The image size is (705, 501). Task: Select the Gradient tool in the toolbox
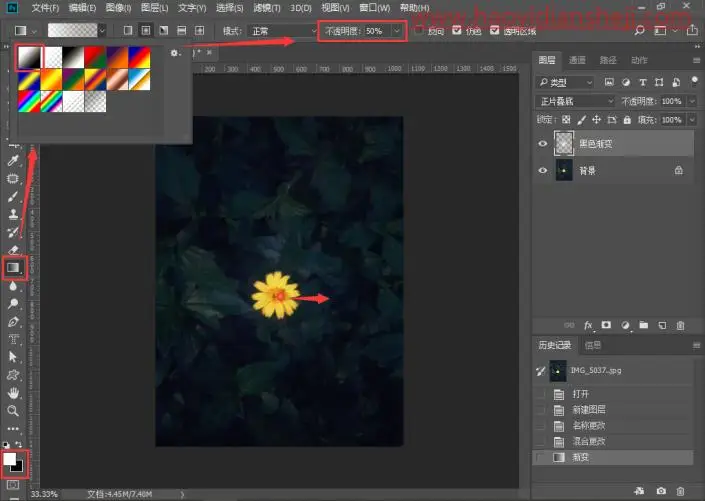coord(13,268)
